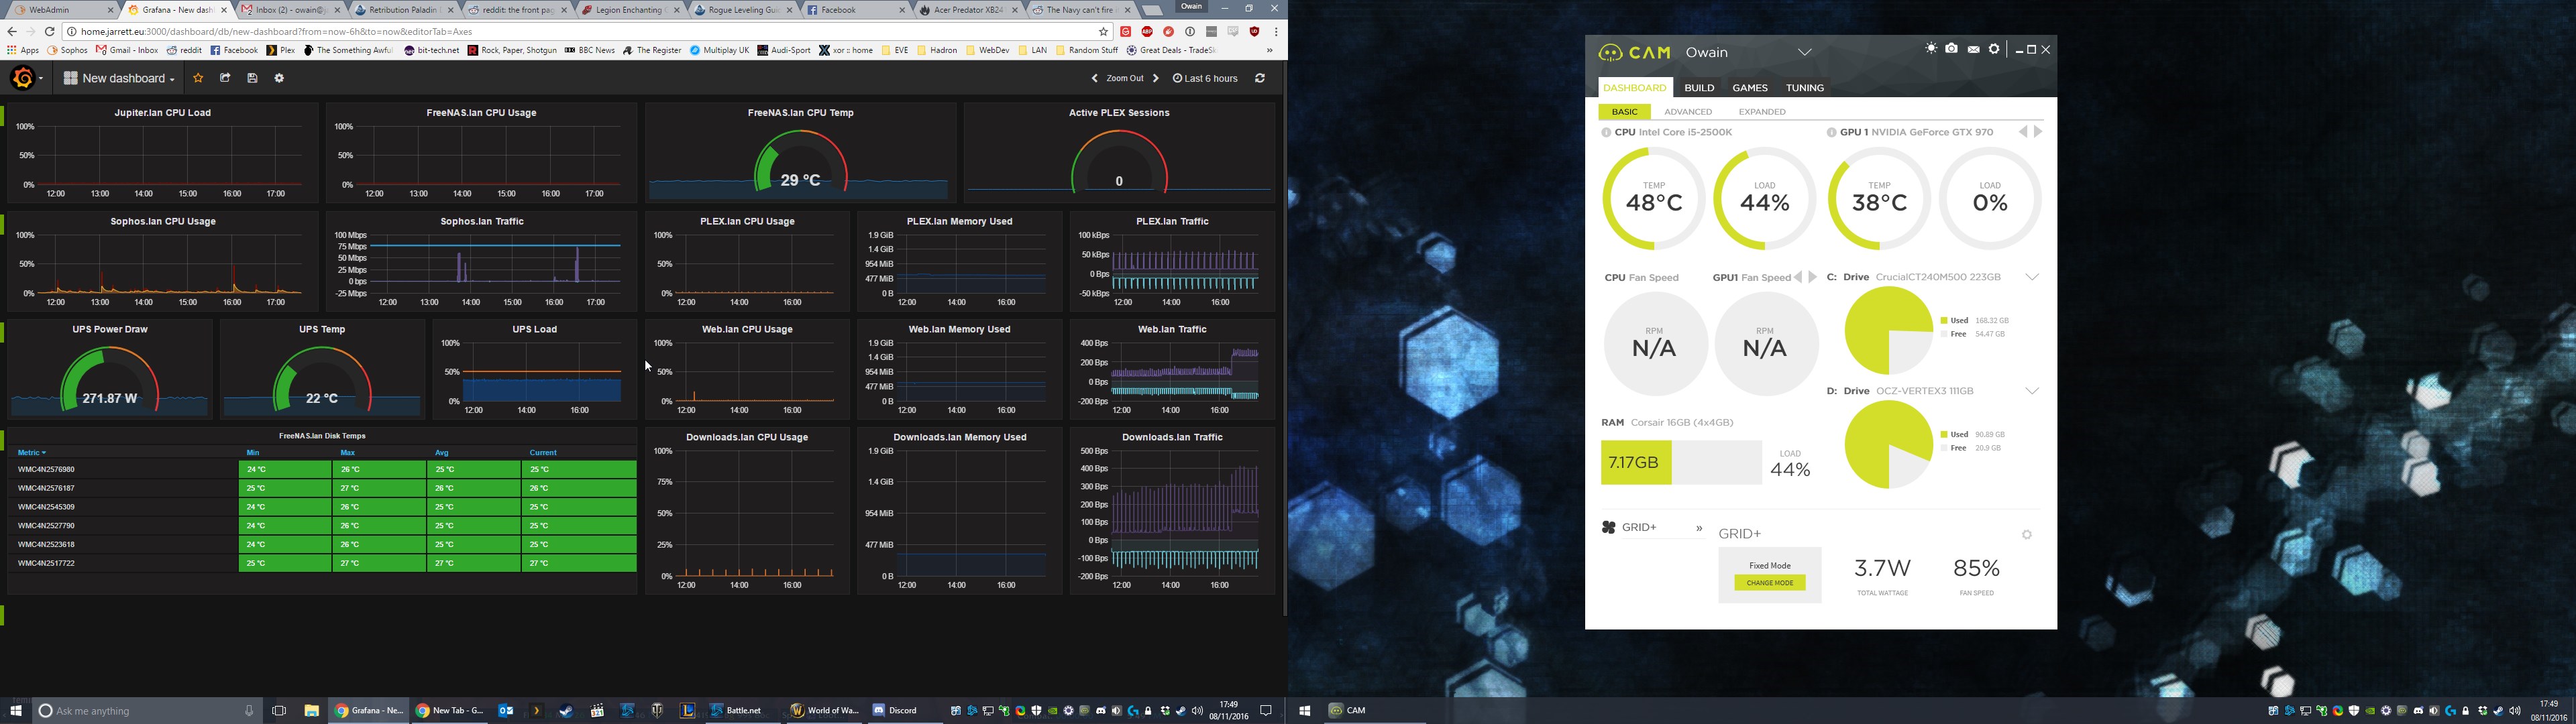
Task: Toggle CAM night mode sun icon
Action: coord(1931,49)
